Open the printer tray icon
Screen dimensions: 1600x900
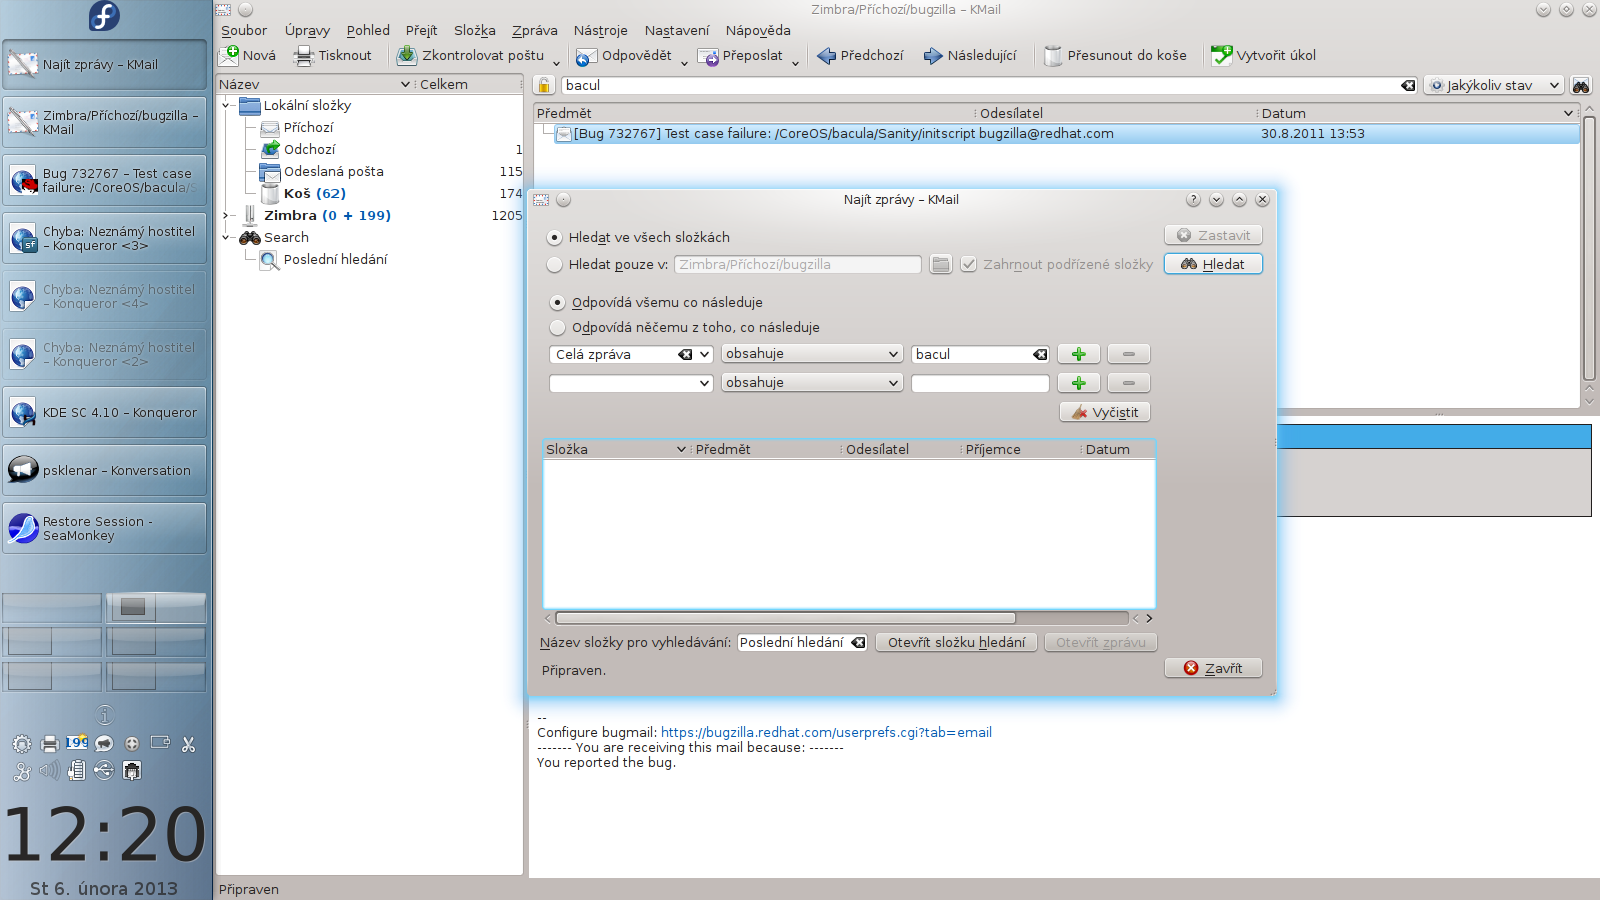coord(49,744)
